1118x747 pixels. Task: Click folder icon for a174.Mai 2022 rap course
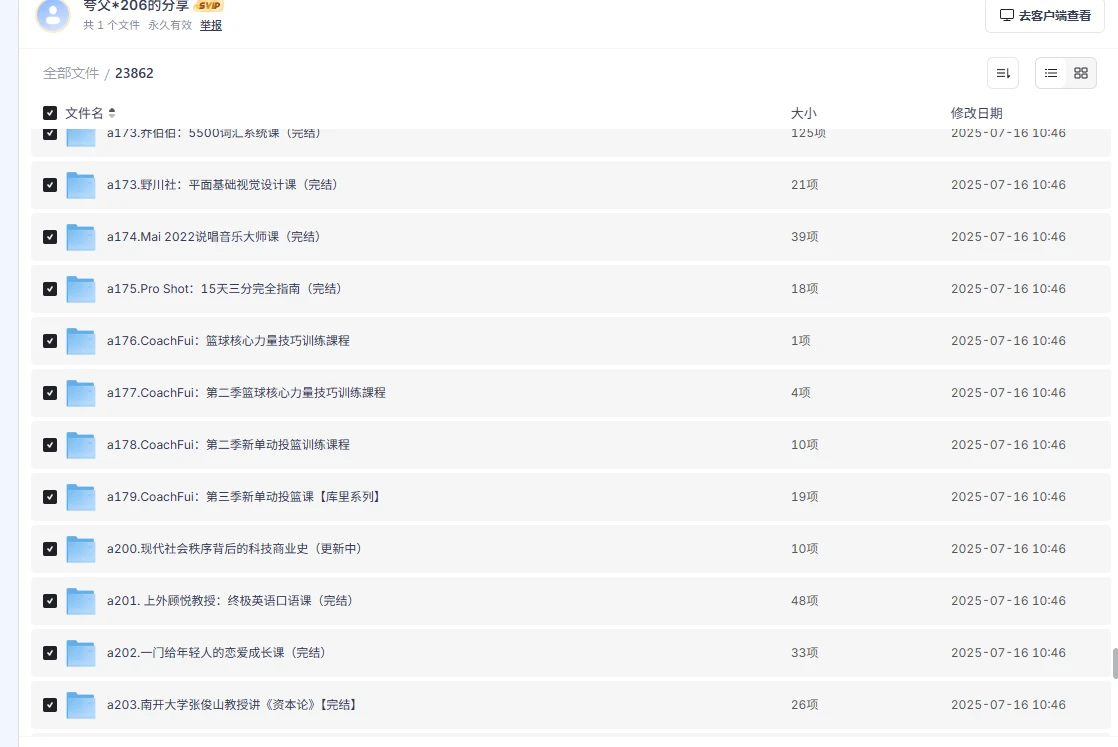click(x=80, y=237)
